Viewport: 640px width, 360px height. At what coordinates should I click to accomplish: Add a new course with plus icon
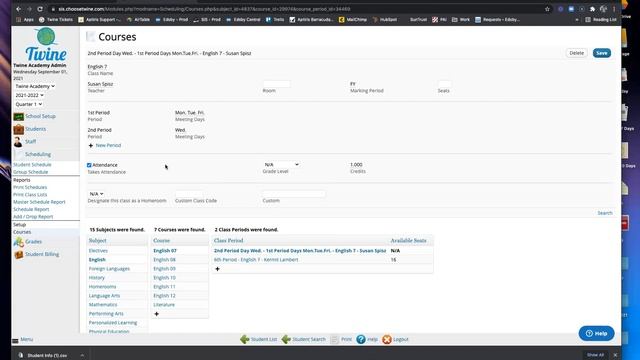(x=156, y=314)
